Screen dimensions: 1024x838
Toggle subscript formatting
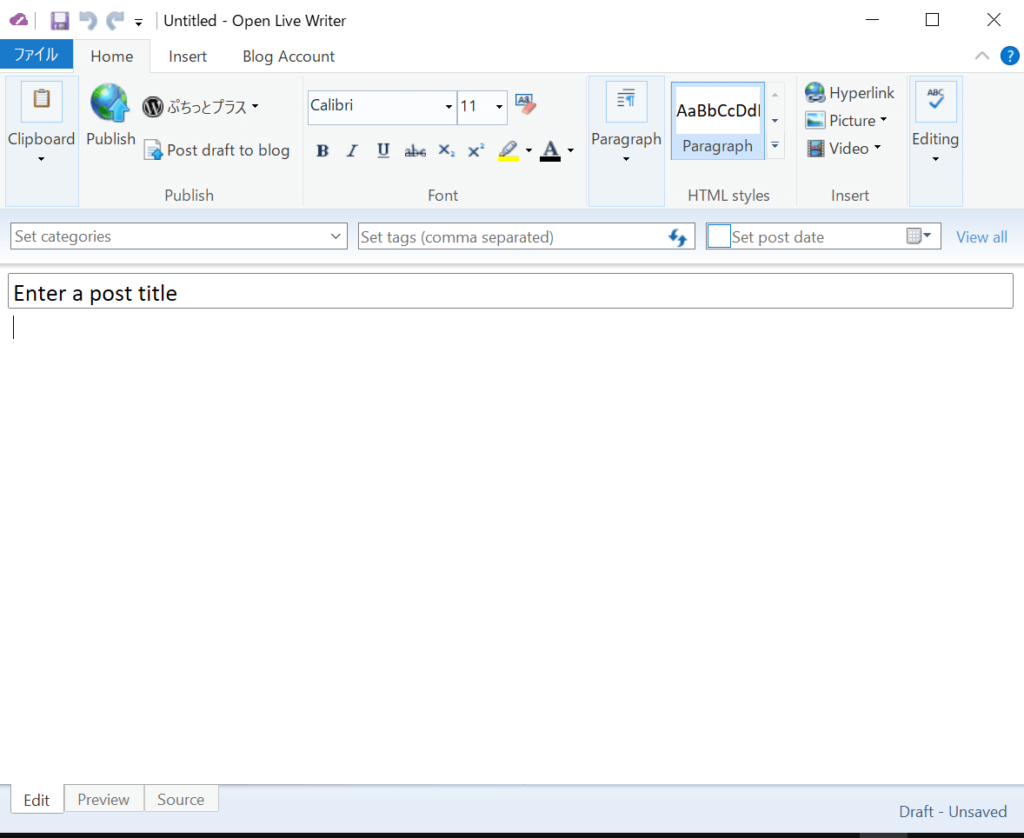pyautogui.click(x=446, y=150)
